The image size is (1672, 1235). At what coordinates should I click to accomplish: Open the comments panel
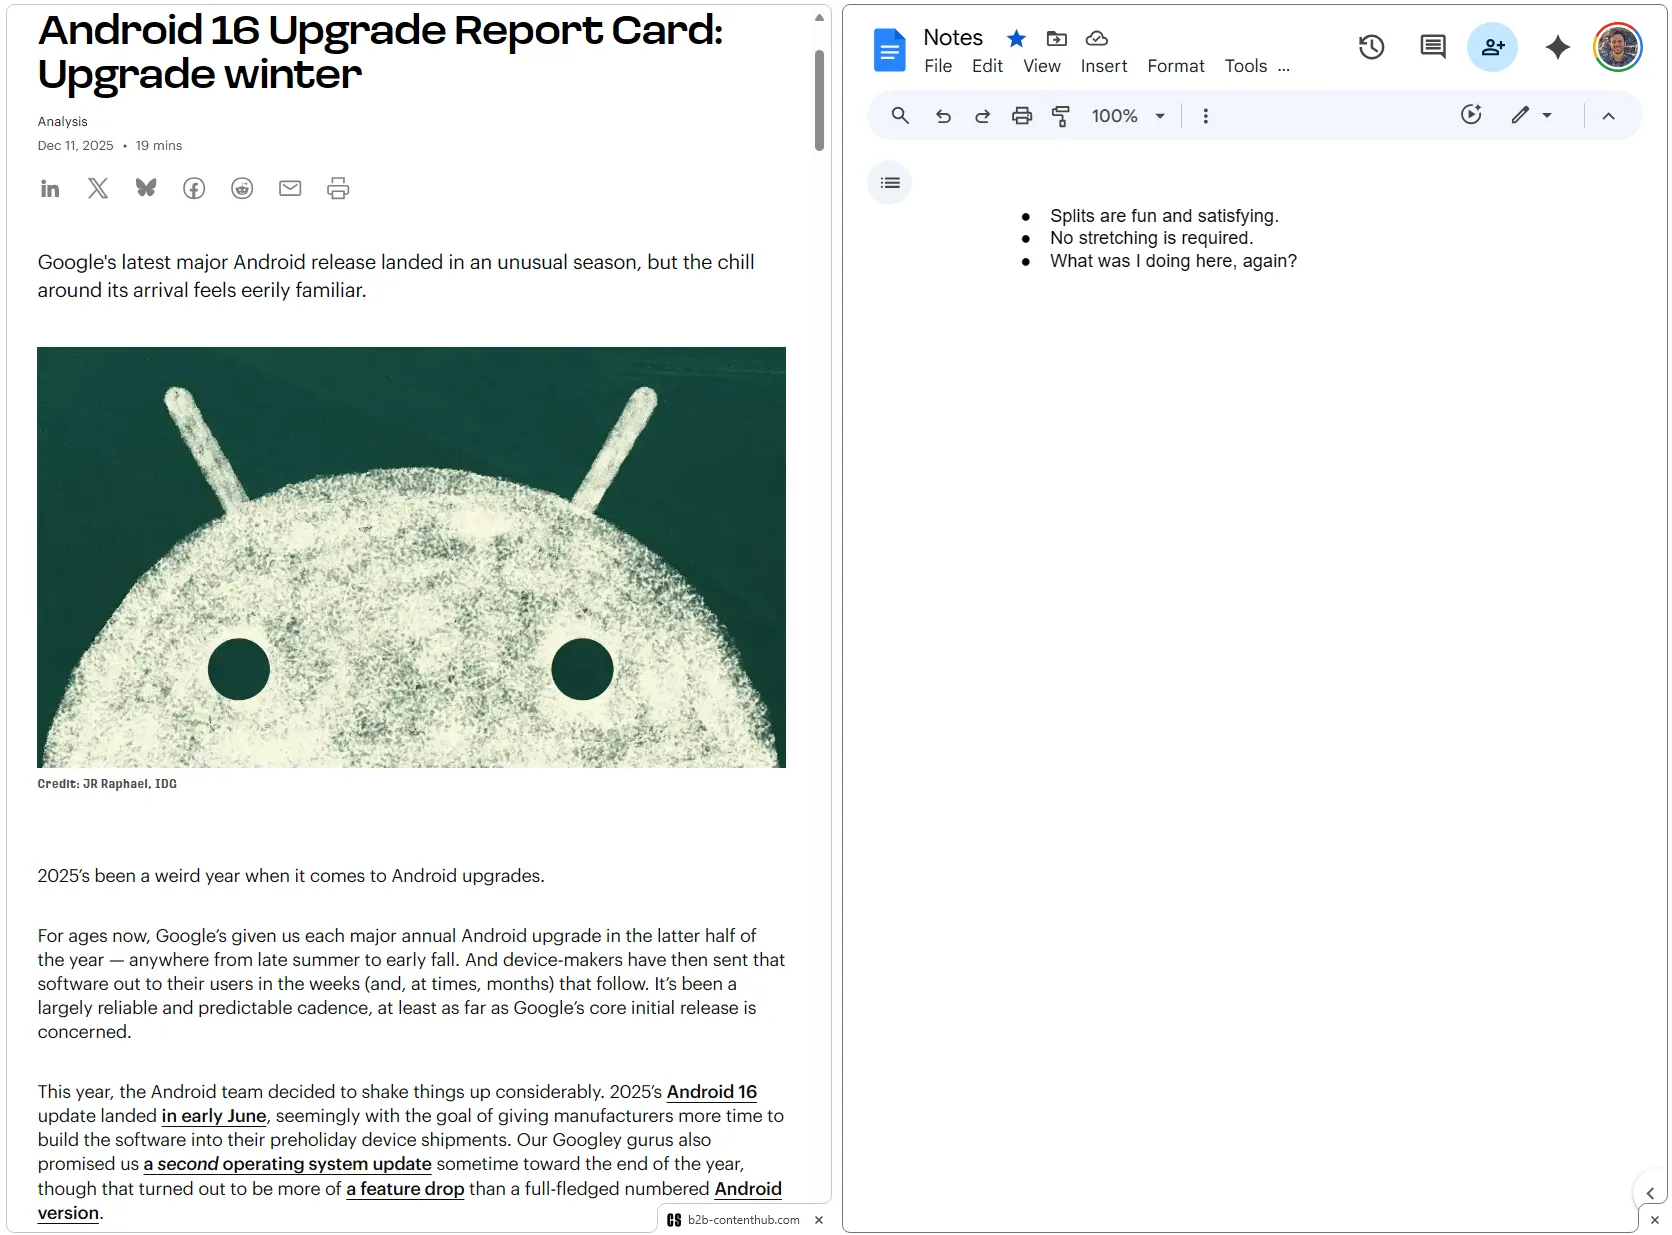(1432, 47)
